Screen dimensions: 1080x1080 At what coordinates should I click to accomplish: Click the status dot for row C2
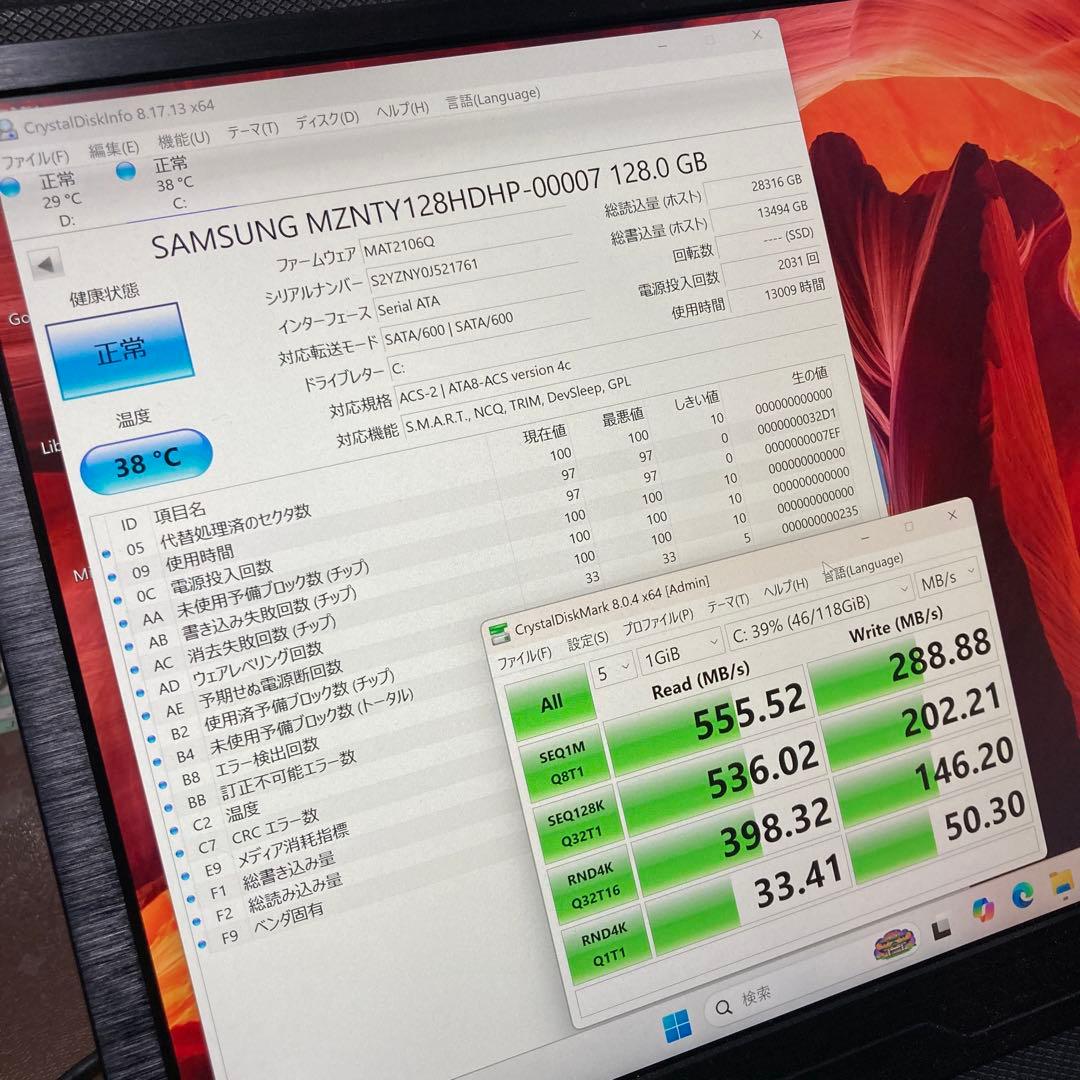pyautogui.click(x=174, y=831)
